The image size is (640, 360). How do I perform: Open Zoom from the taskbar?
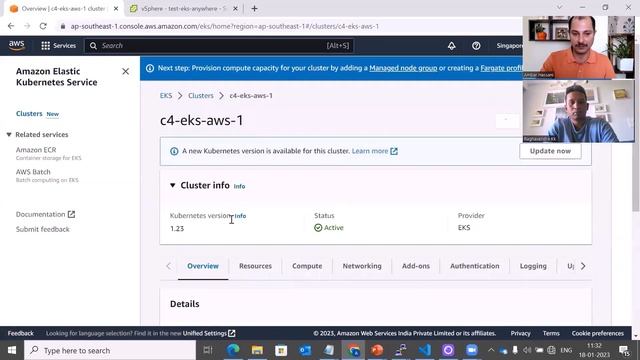point(471,350)
